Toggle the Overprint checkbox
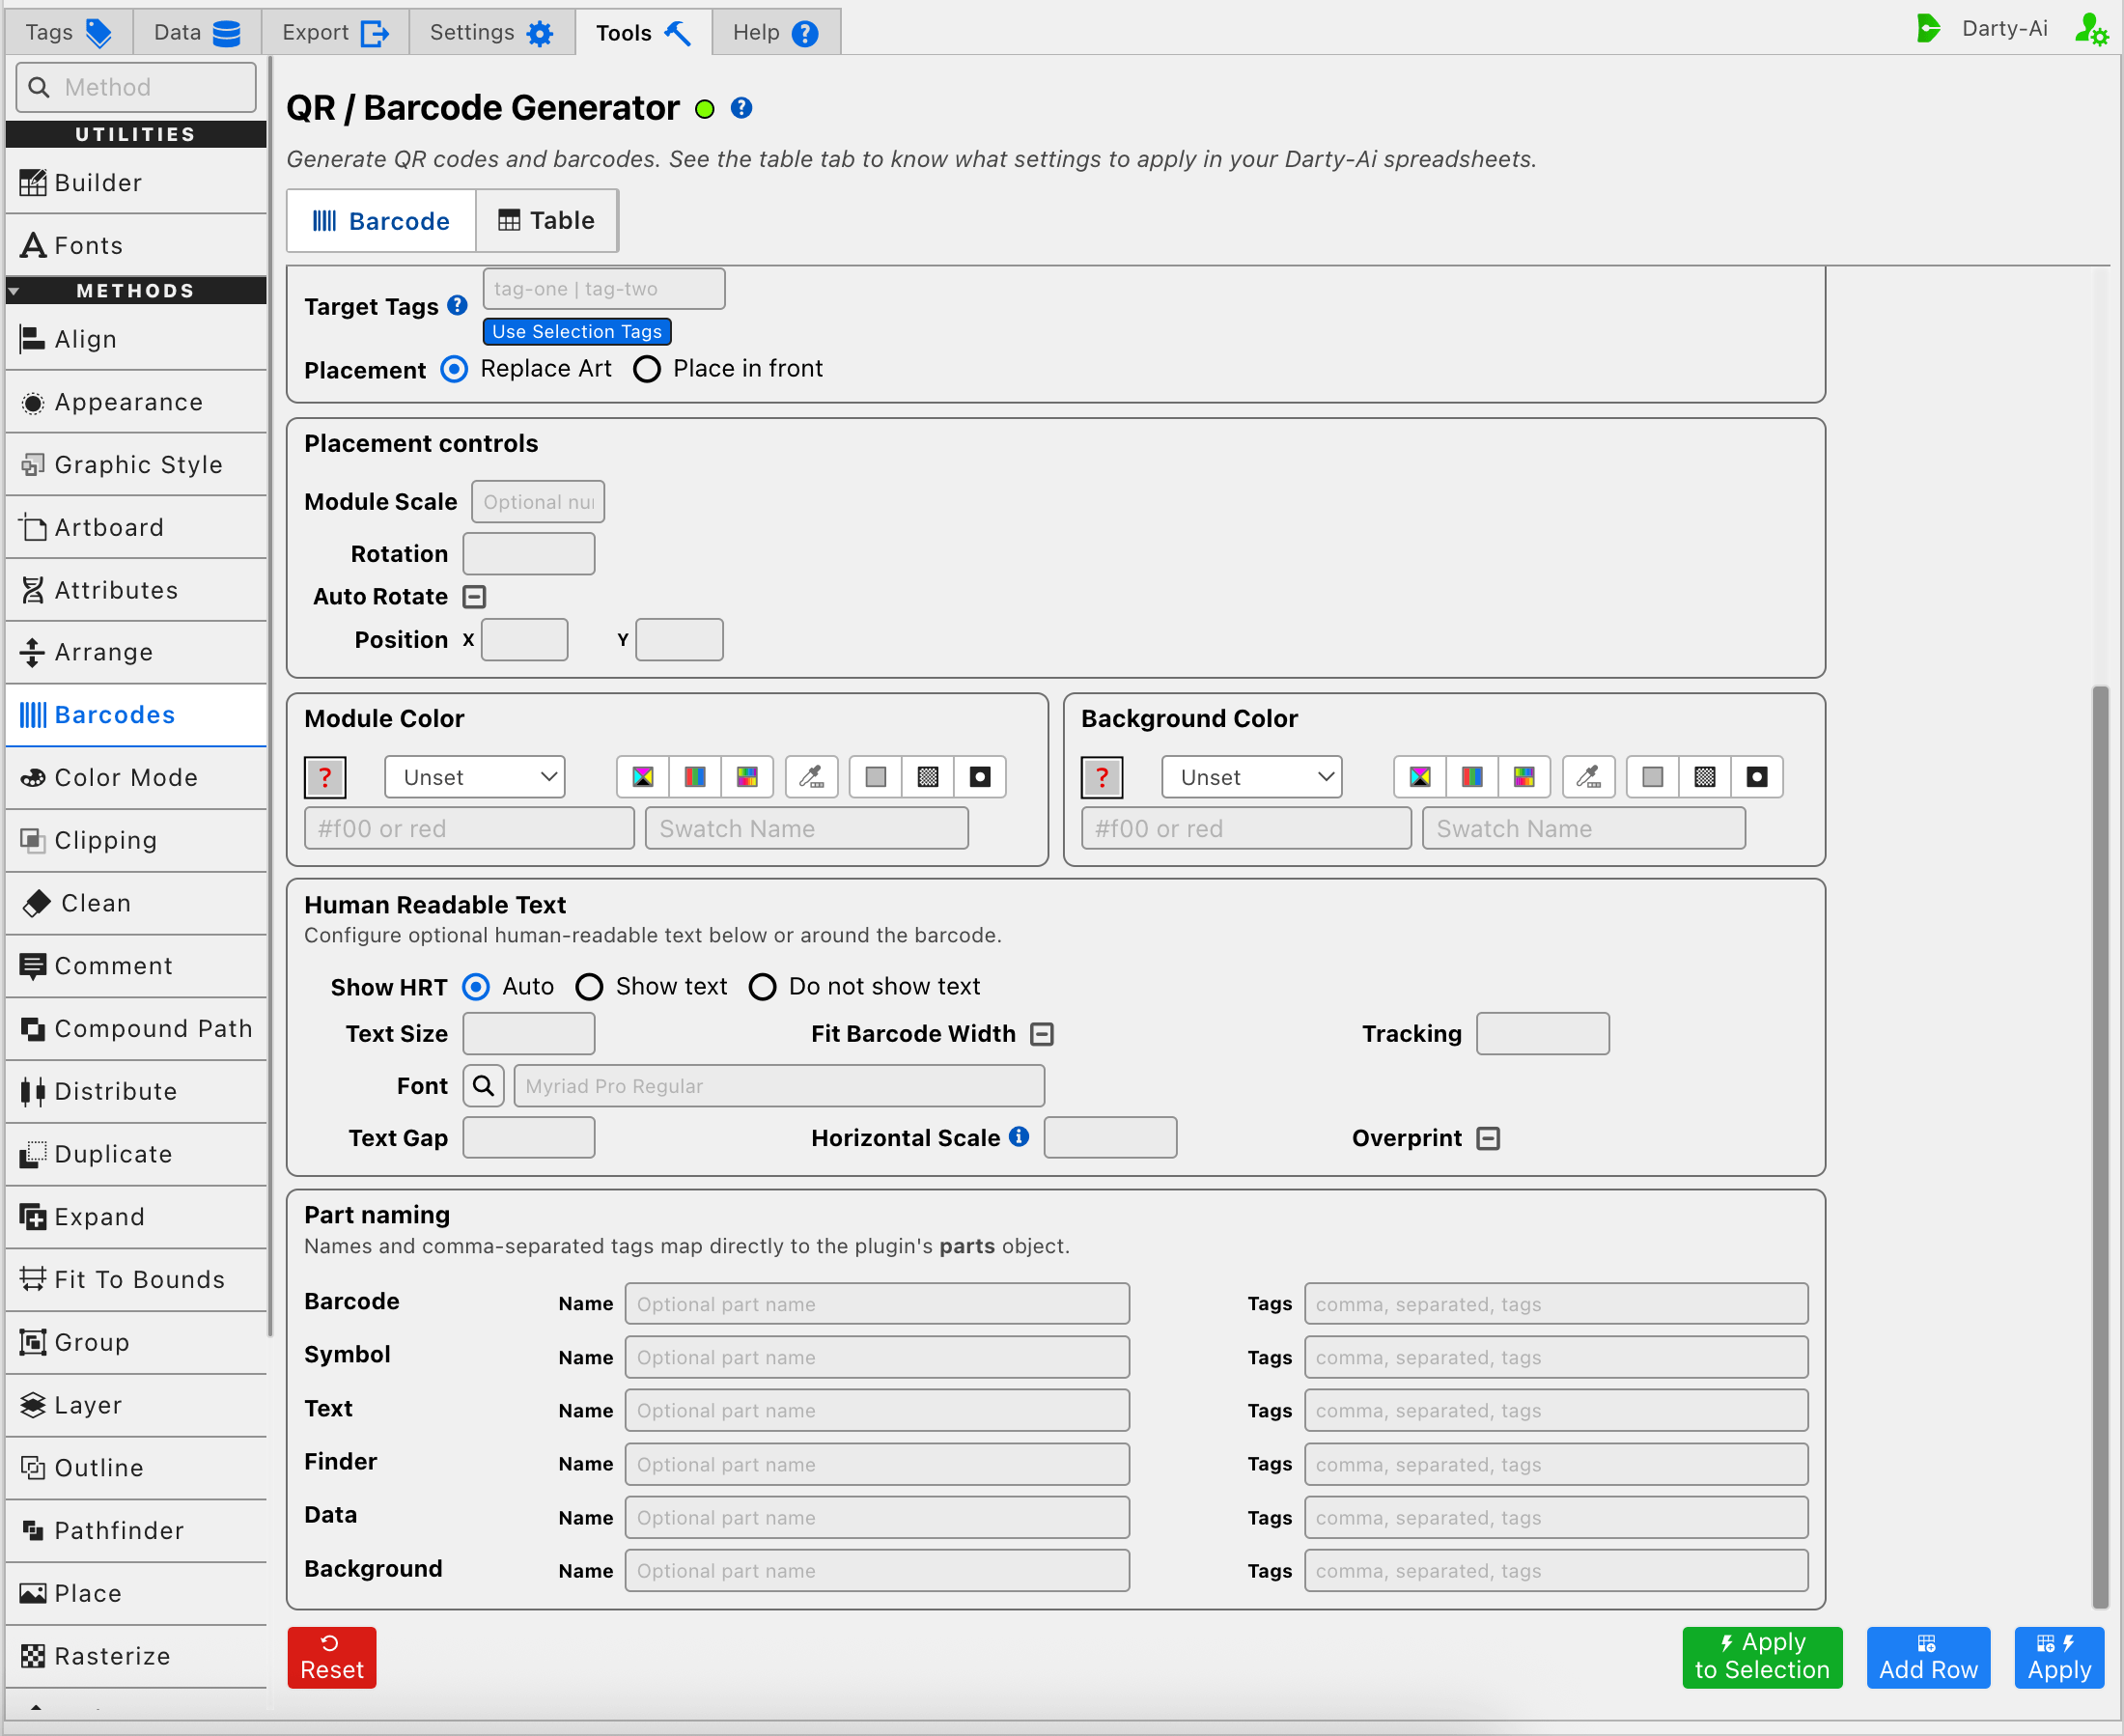Viewport: 2124px width, 1736px height. click(x=1488, y=1138)
